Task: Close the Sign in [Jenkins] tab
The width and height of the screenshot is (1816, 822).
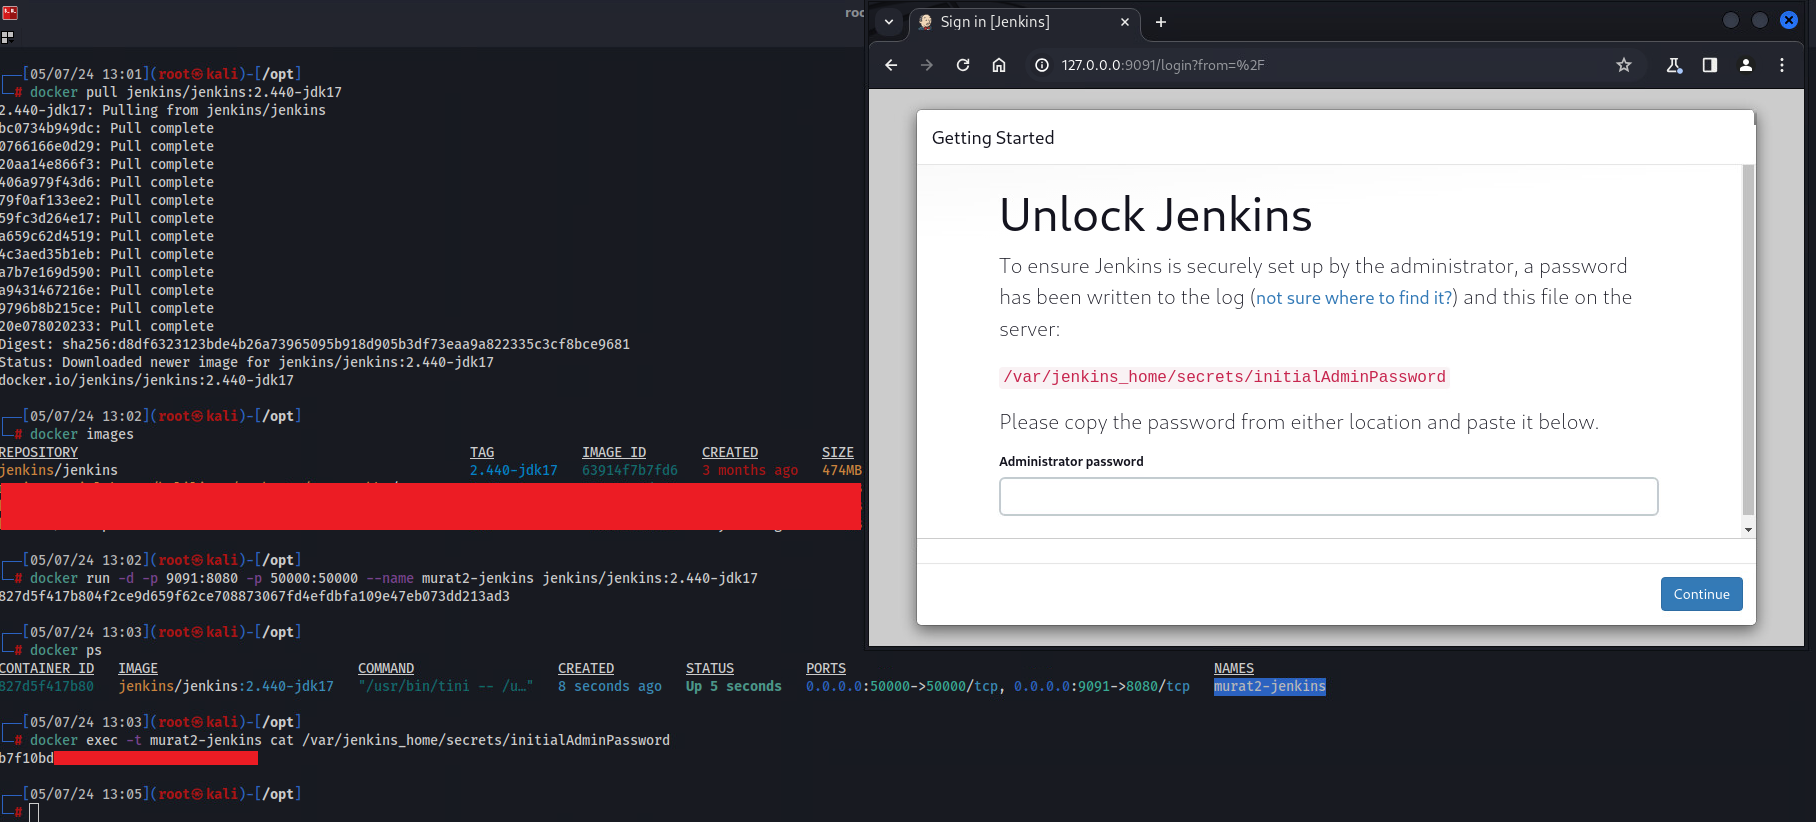Action: pyautogui.click(x=1125, y=22)
